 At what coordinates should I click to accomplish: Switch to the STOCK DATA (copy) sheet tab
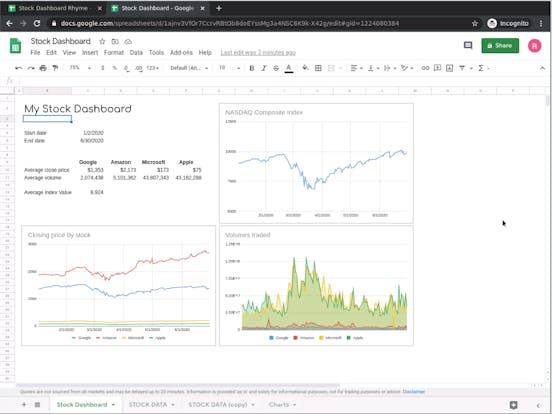218,405
